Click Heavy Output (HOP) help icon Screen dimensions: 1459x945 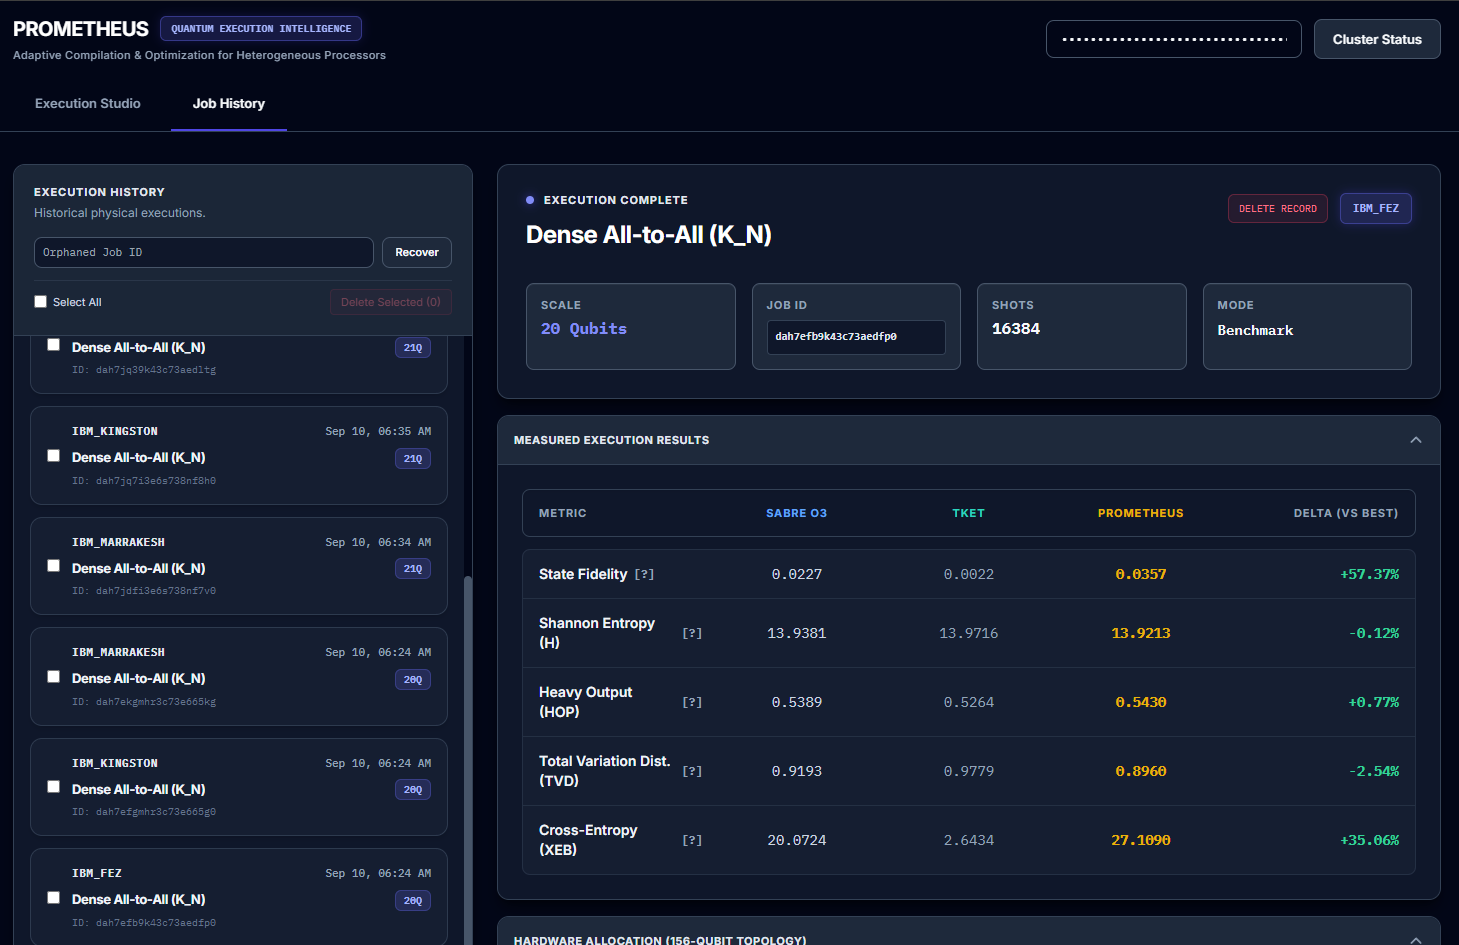[692, 702]
